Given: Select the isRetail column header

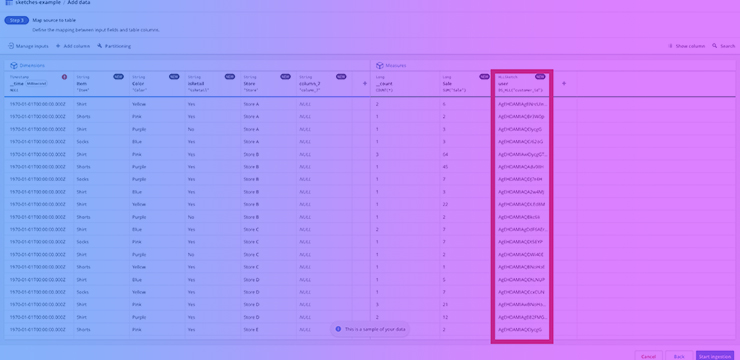Looking at the screenshot, I should point(213,84).
